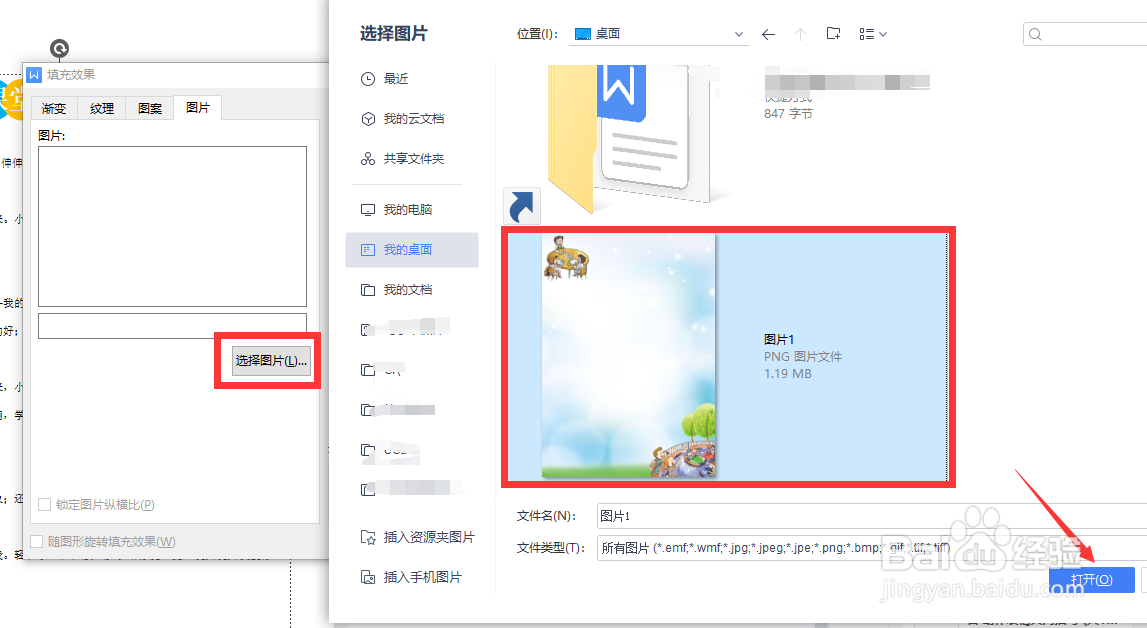The height and width of the screenshot is (628, 1147).
Task: Toggle 锁定图片纵横比 checkbox
Action: pos(45,504)
